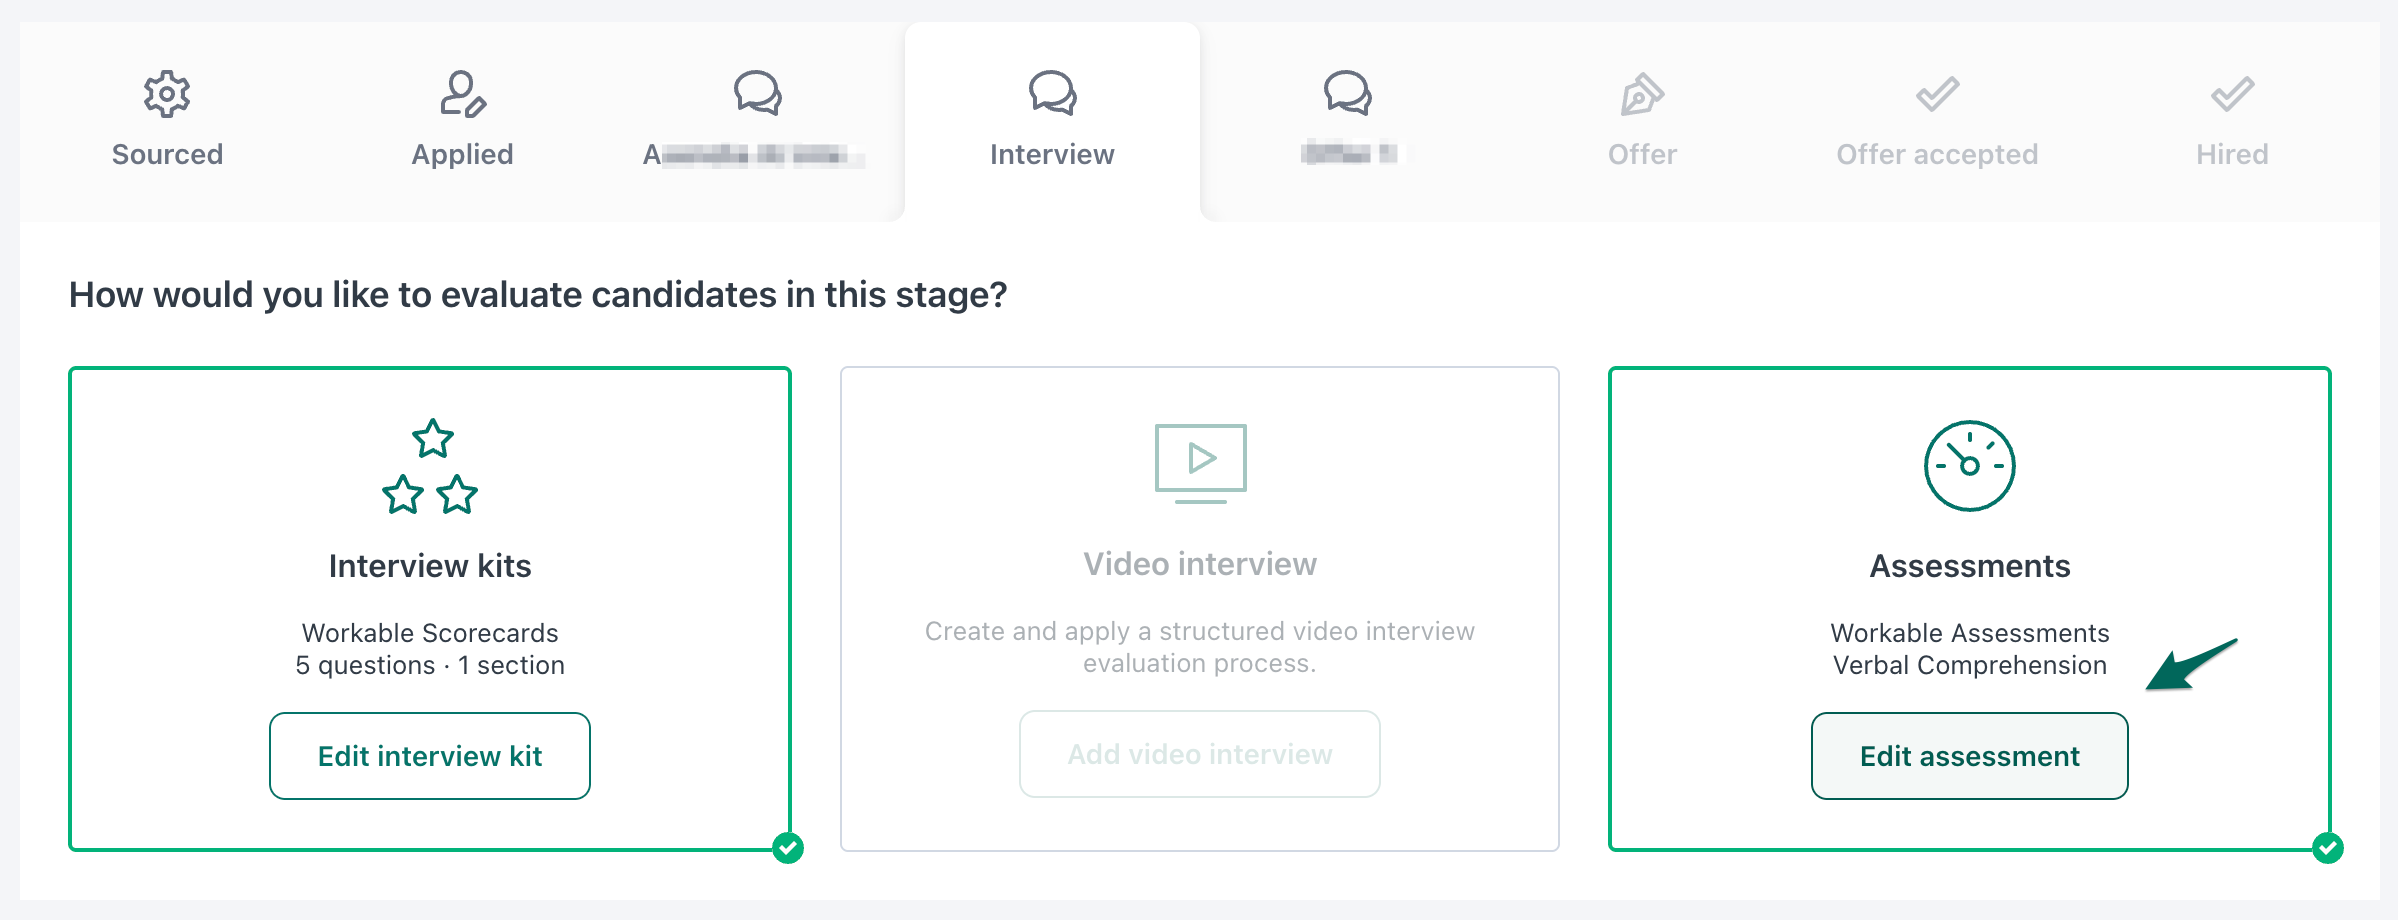Click the Offer accepted checkmark icon
The height and width of the screenshot is (920, 2398).
coord(1937,94)
